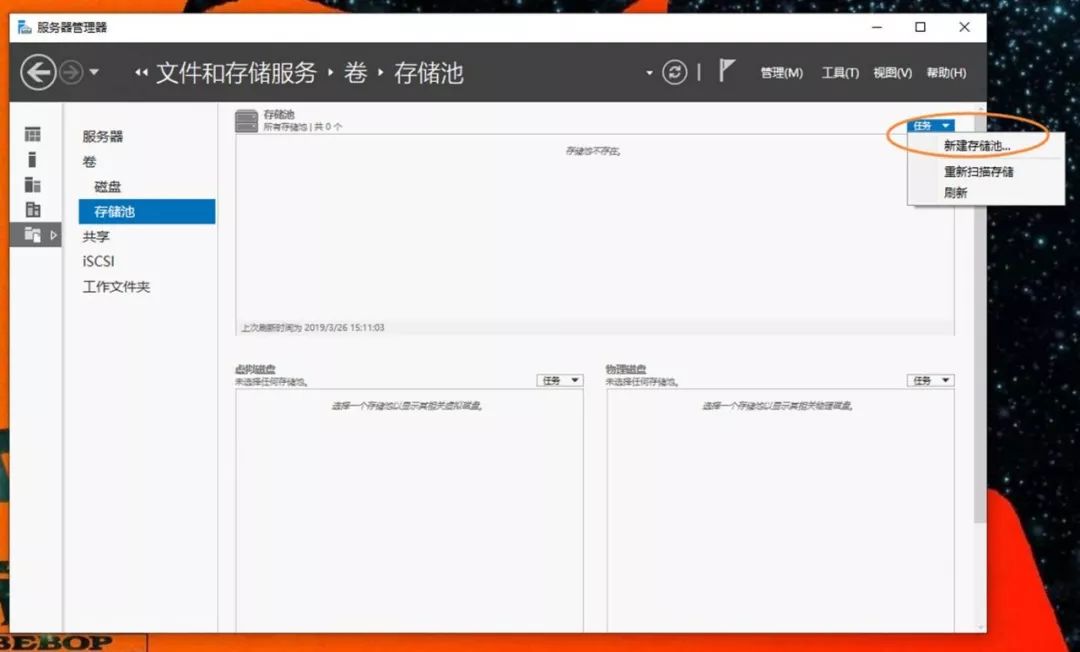
Task: Open the 帮助(H) menu
Action: (x=946, y=72)
